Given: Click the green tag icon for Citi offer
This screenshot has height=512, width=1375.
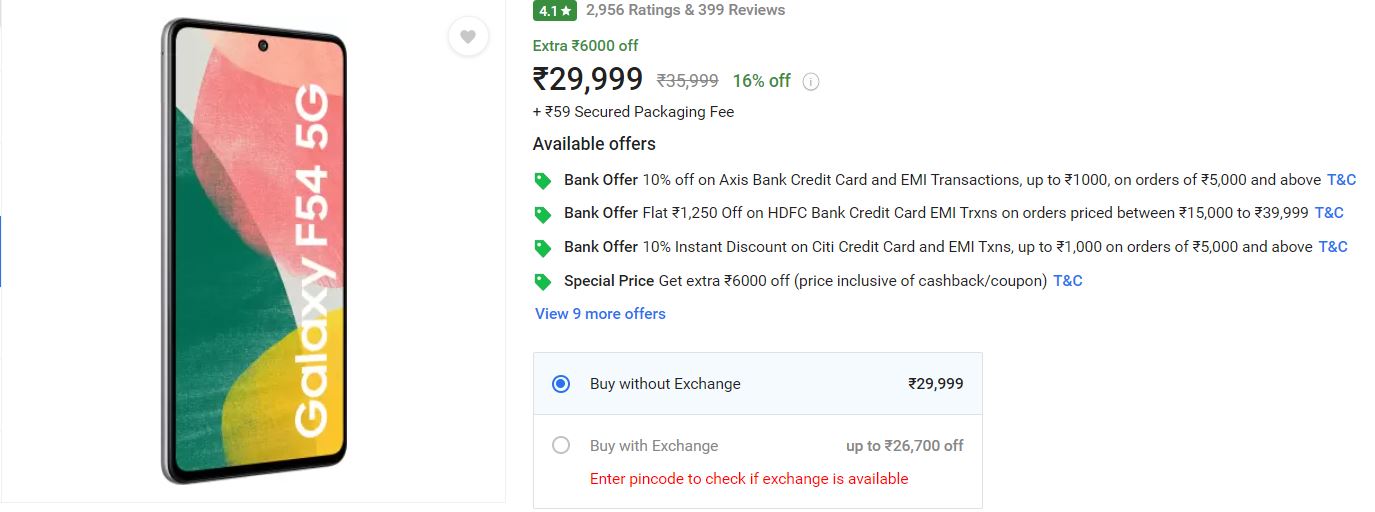Looking at the screenshot, I should [543, 248].
